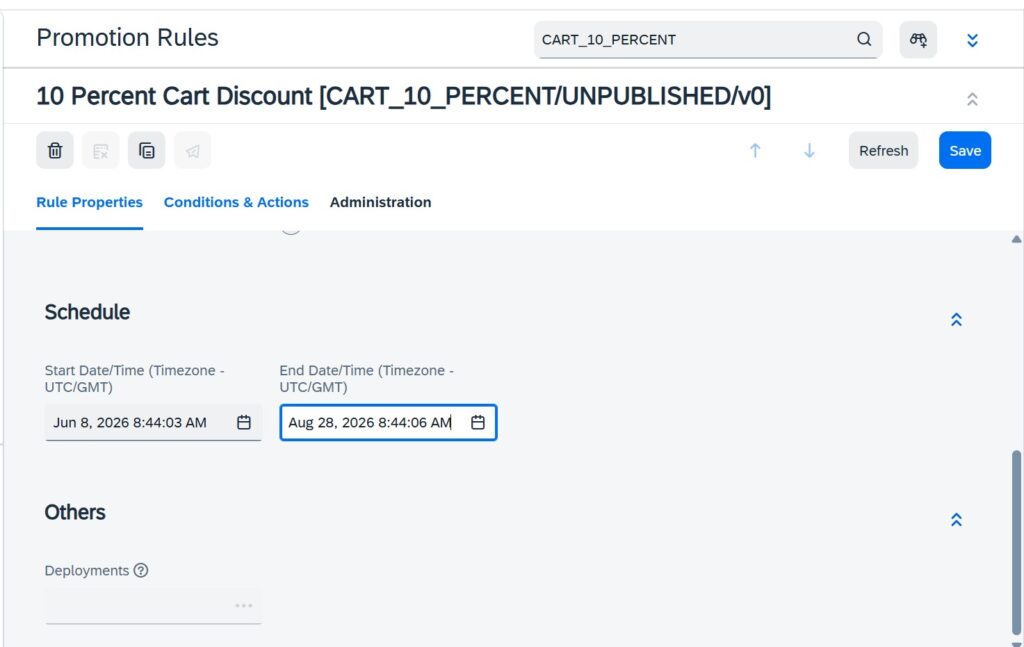Screen dimensions: 1024x647
Task: Switch to Conditions & Actions tab
Action: (x=236, y=202)
